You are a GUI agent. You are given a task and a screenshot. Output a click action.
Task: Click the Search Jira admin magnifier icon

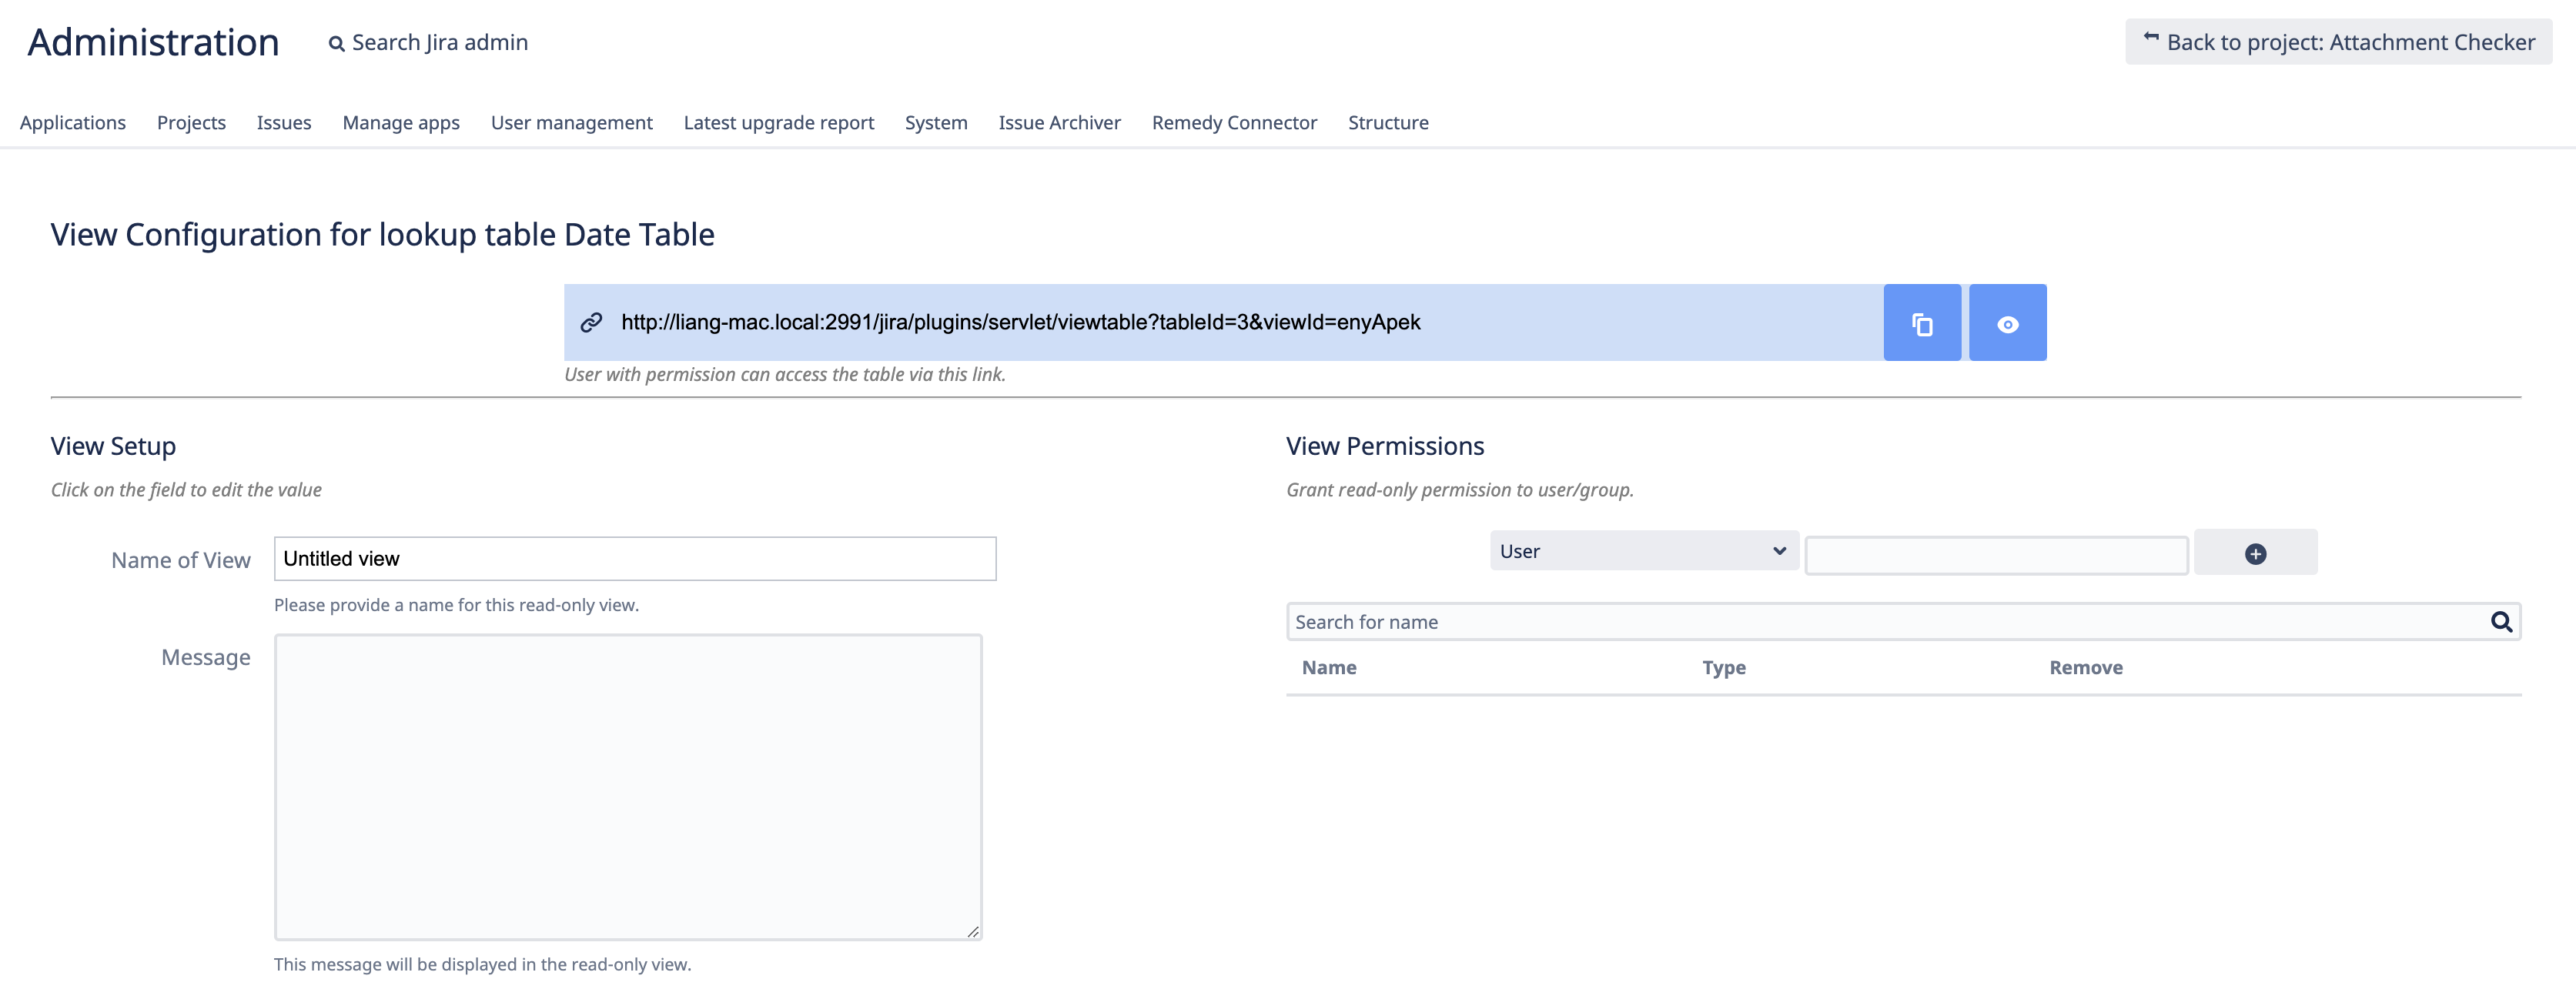coord(337,44)
